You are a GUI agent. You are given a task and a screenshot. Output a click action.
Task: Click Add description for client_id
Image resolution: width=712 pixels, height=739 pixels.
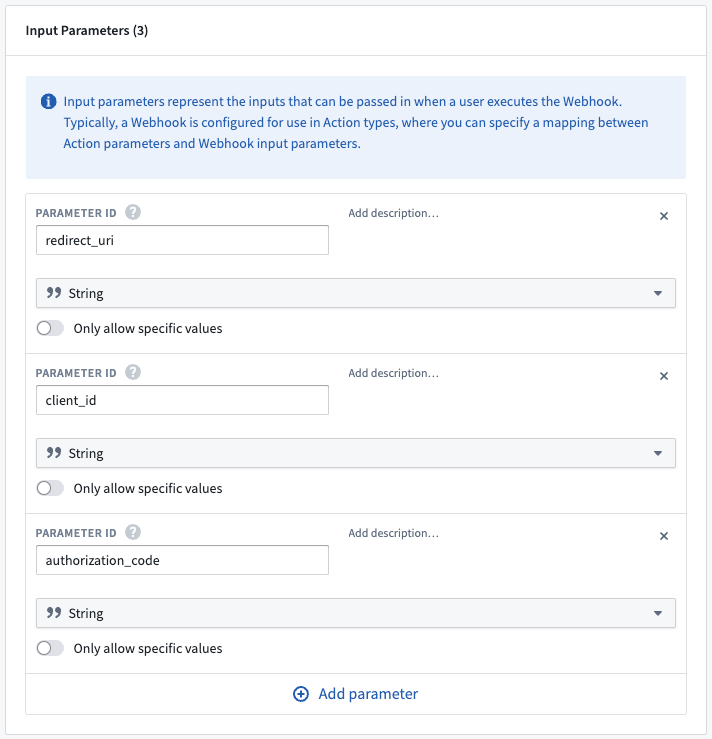[393, 373]
